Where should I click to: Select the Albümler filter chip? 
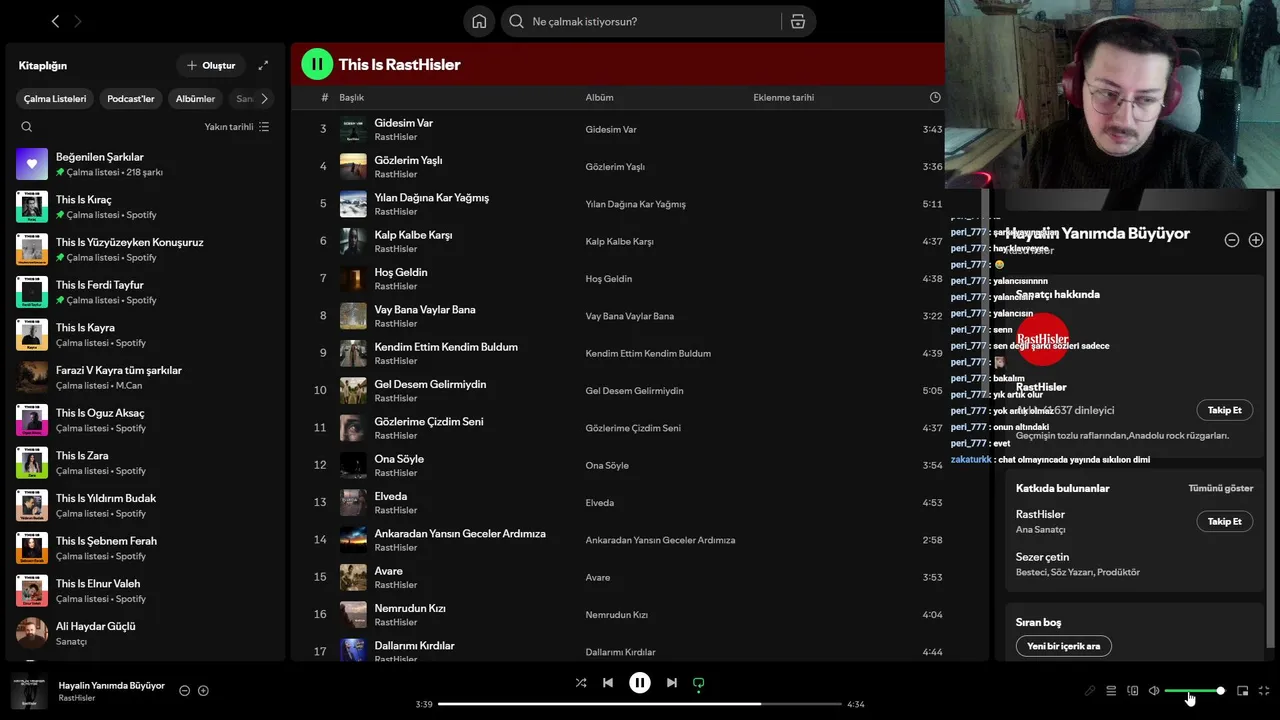coord(195,99)
